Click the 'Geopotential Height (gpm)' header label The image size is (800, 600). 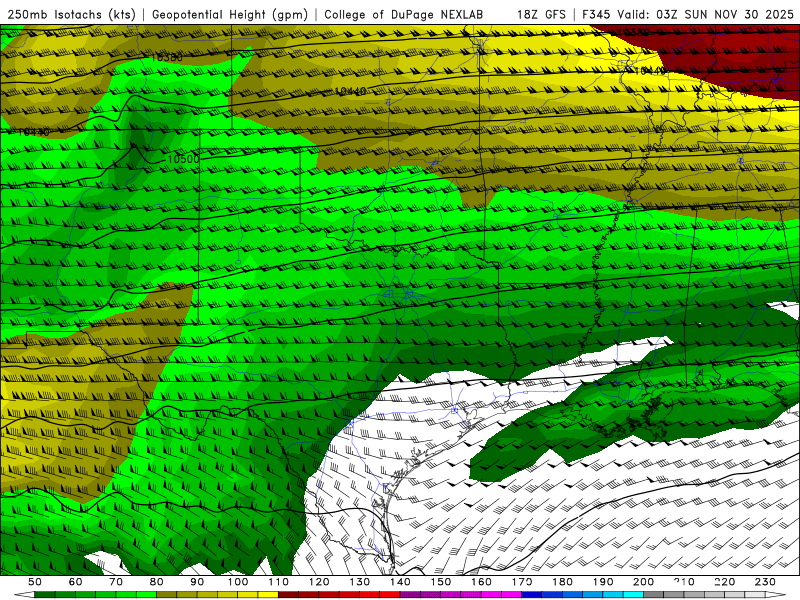(230, 15)
